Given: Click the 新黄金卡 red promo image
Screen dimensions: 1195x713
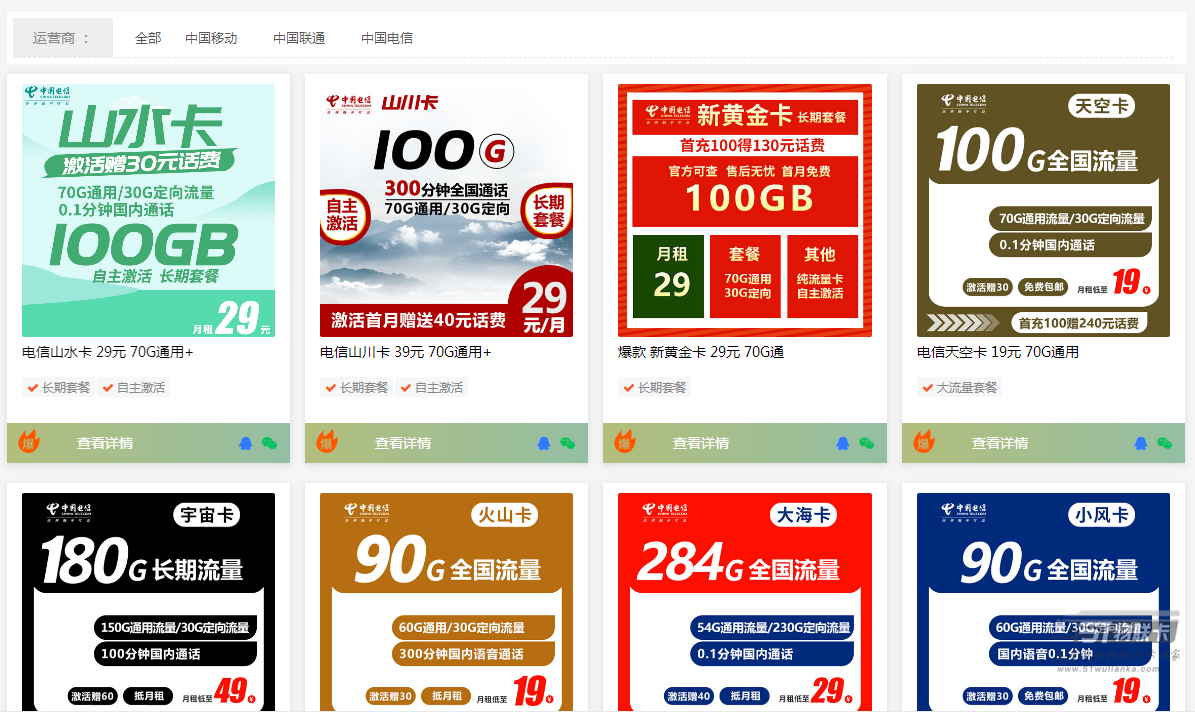Looking at the screenshot, I should 745,210.
